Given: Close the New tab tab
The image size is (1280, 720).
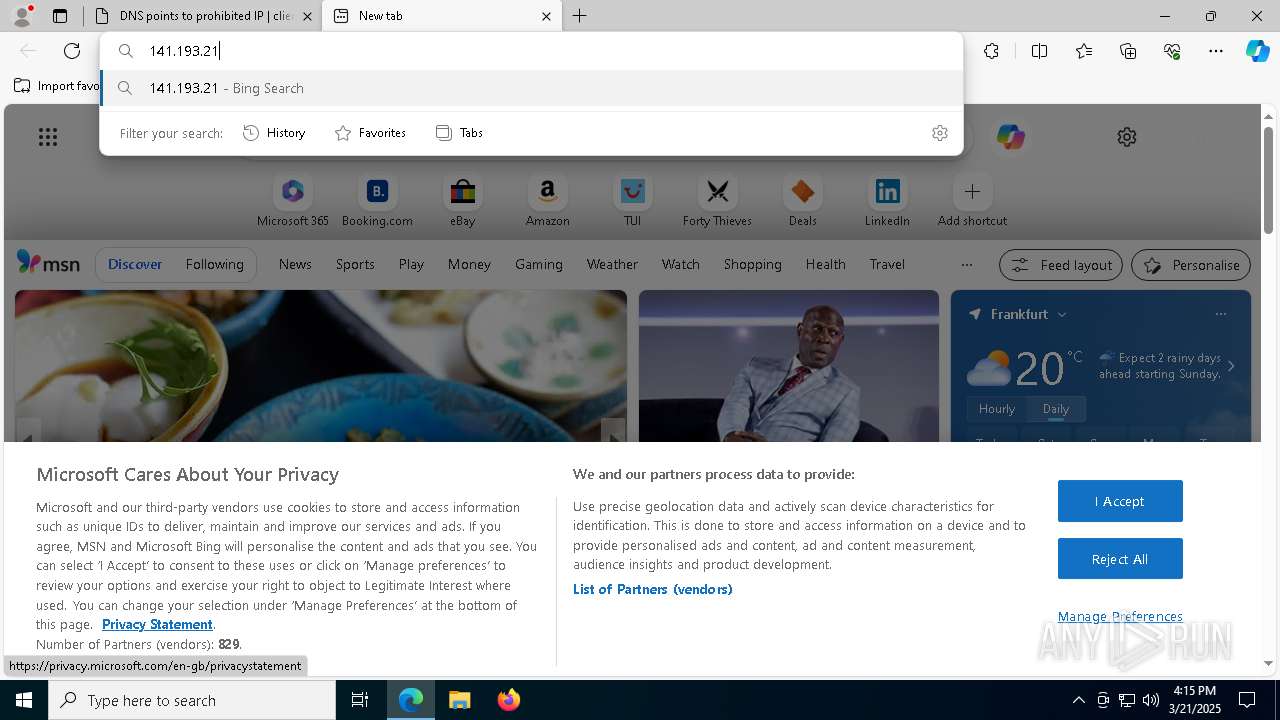Looking at the screenshot, I should 546,16.
